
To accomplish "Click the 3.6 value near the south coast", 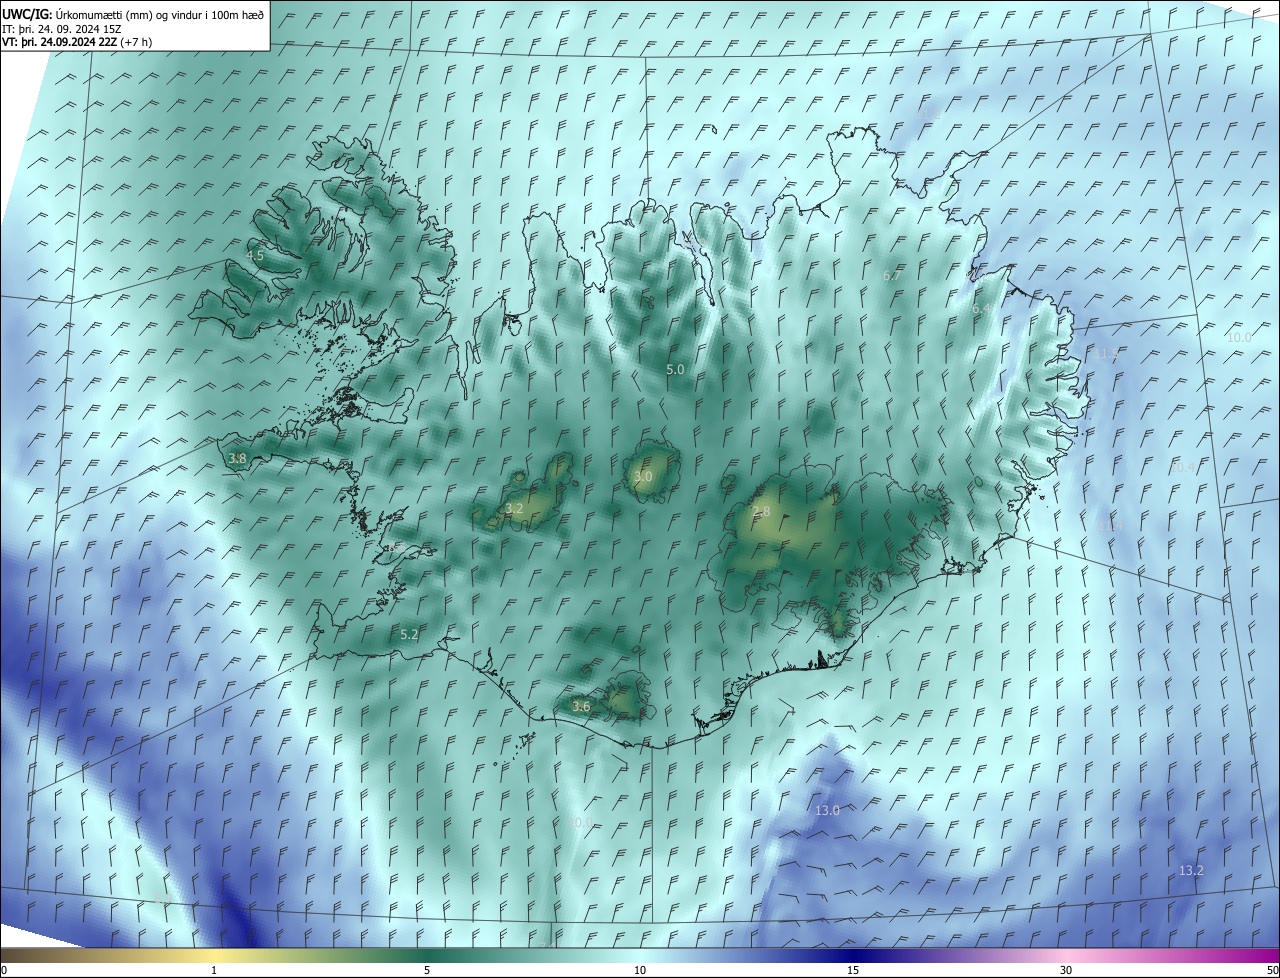I will point(581,707).
